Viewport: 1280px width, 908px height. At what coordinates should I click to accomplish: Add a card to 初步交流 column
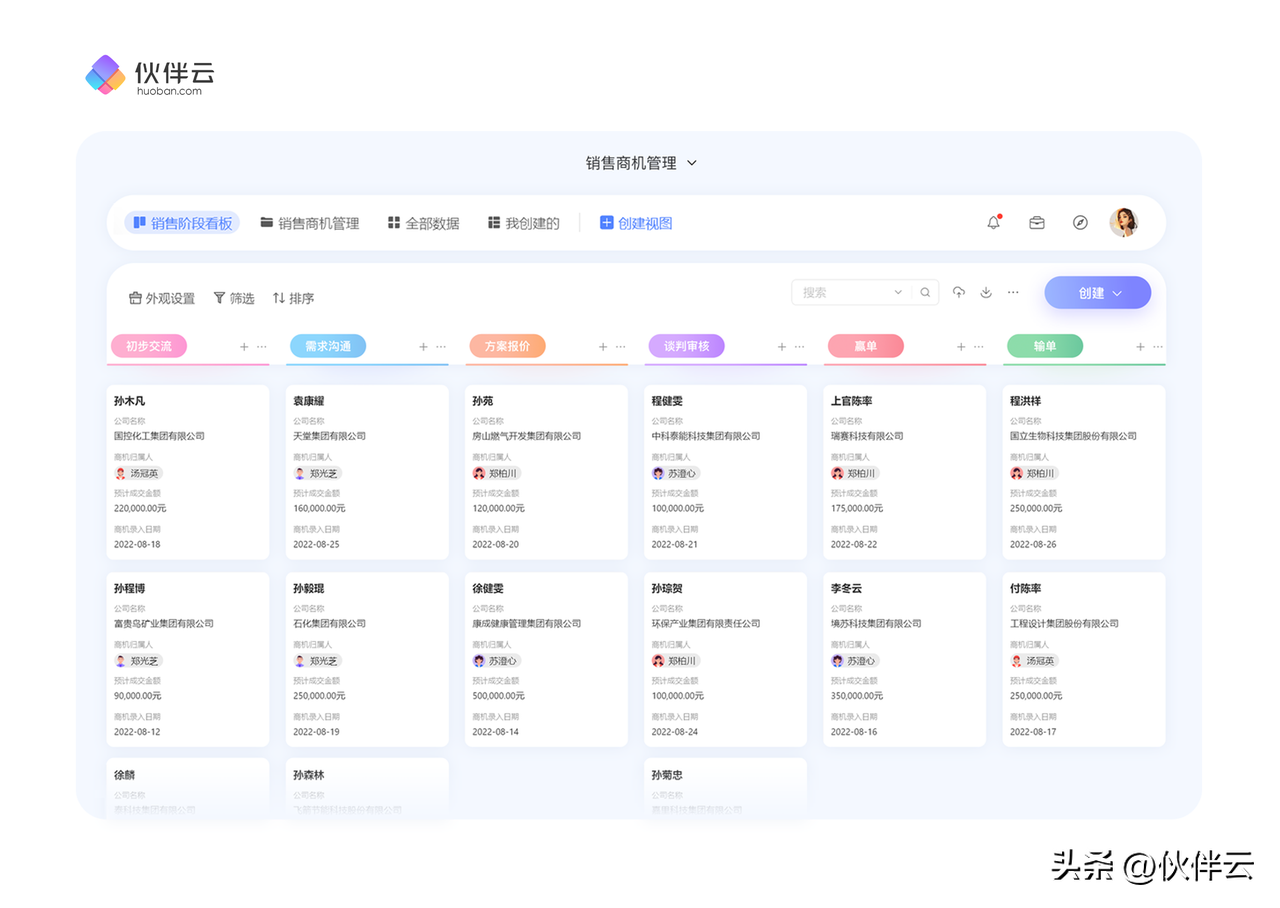point(244,347)
